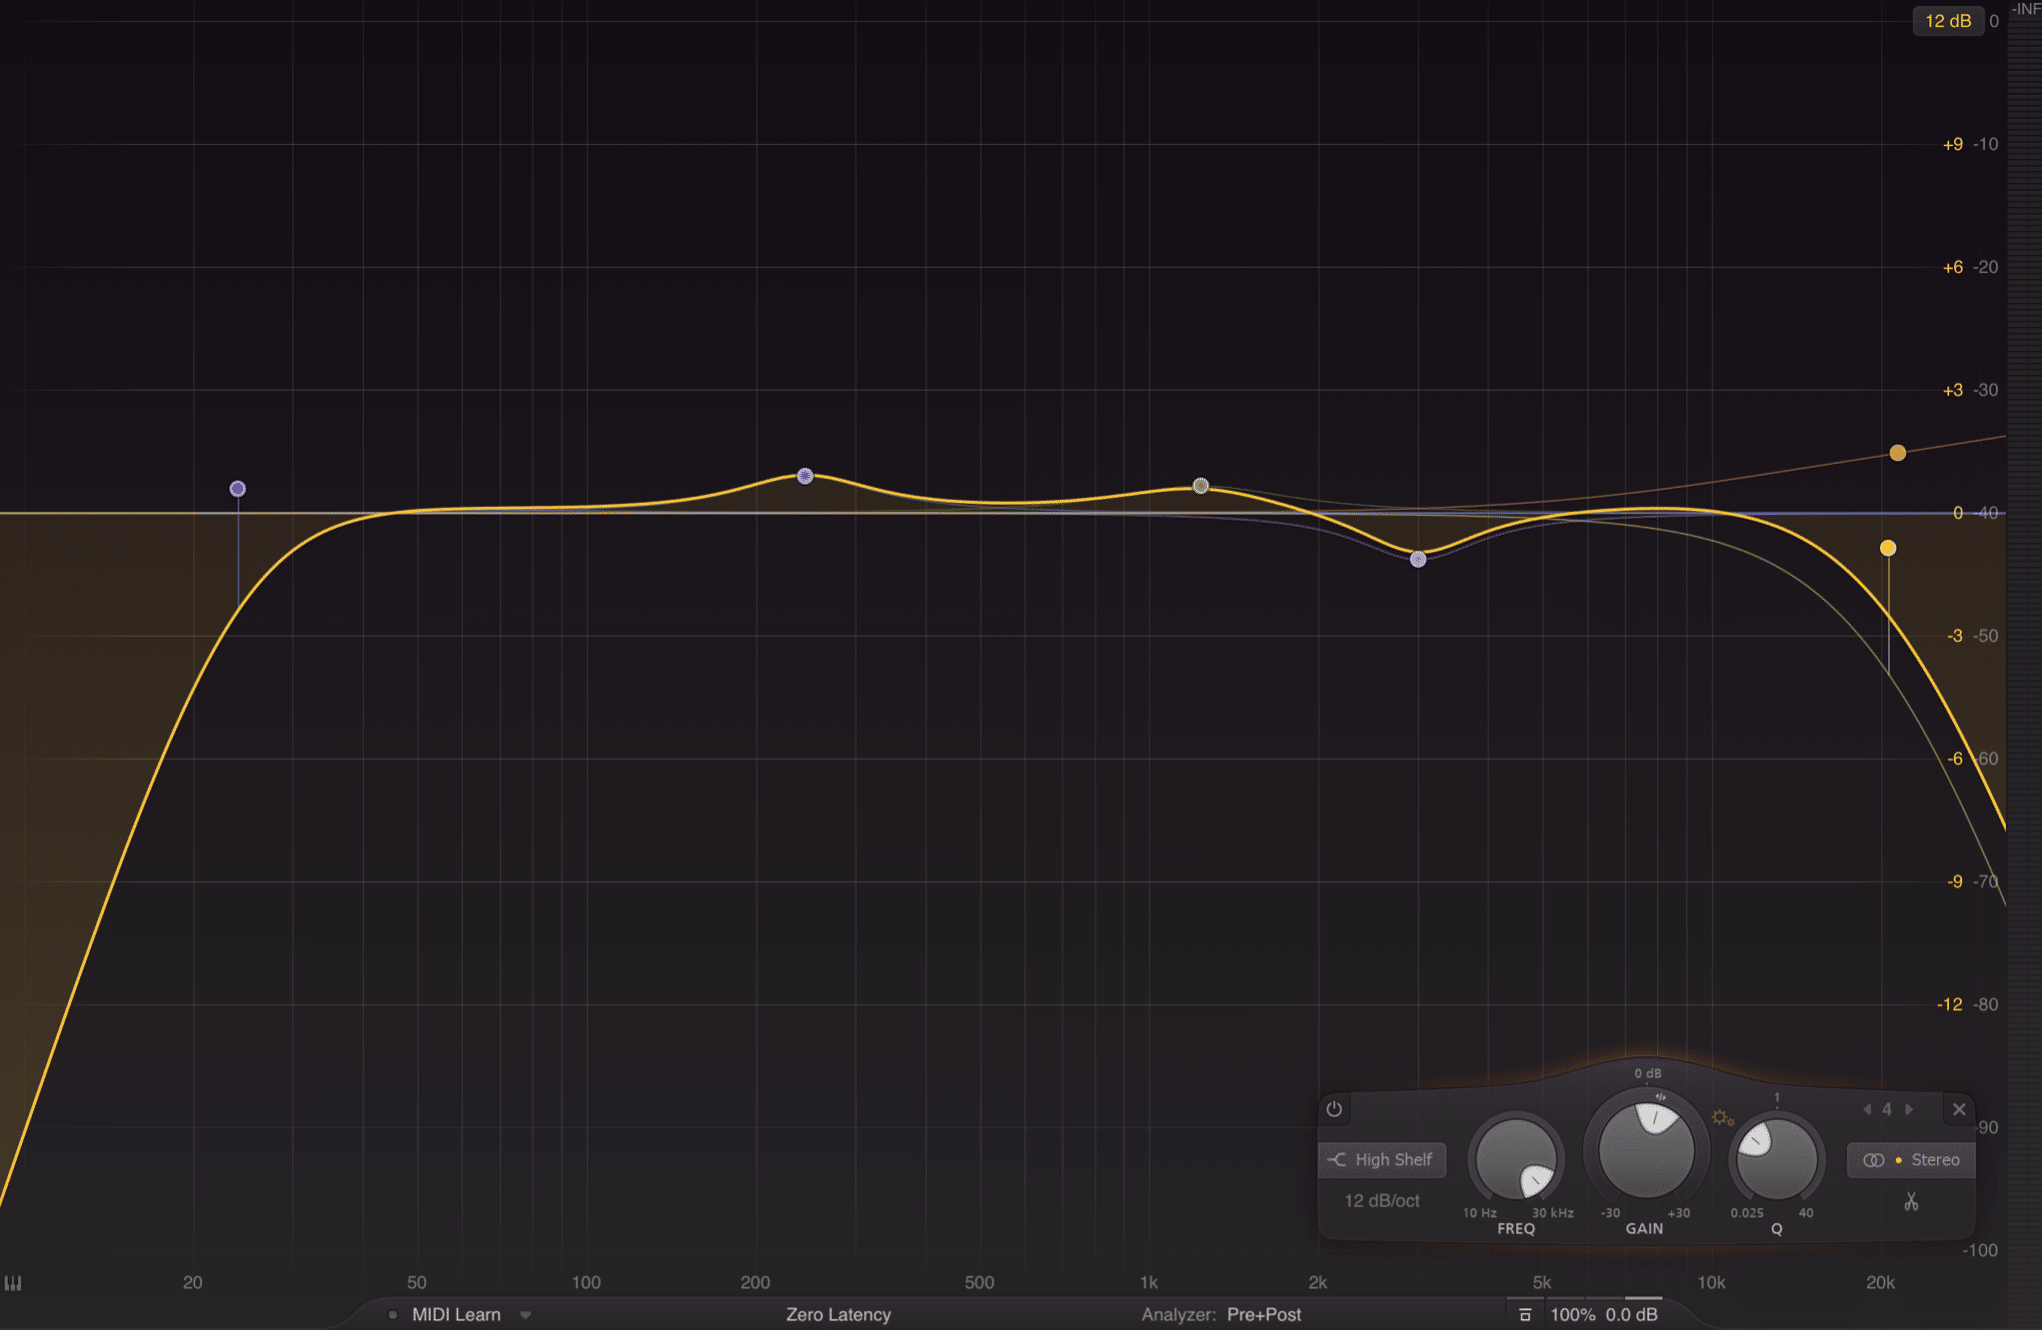This screenshot has width=2042, height=1330.
Task: Open the MIDI Learn dropdown arrow
Action: click(x=524, y=1315)
